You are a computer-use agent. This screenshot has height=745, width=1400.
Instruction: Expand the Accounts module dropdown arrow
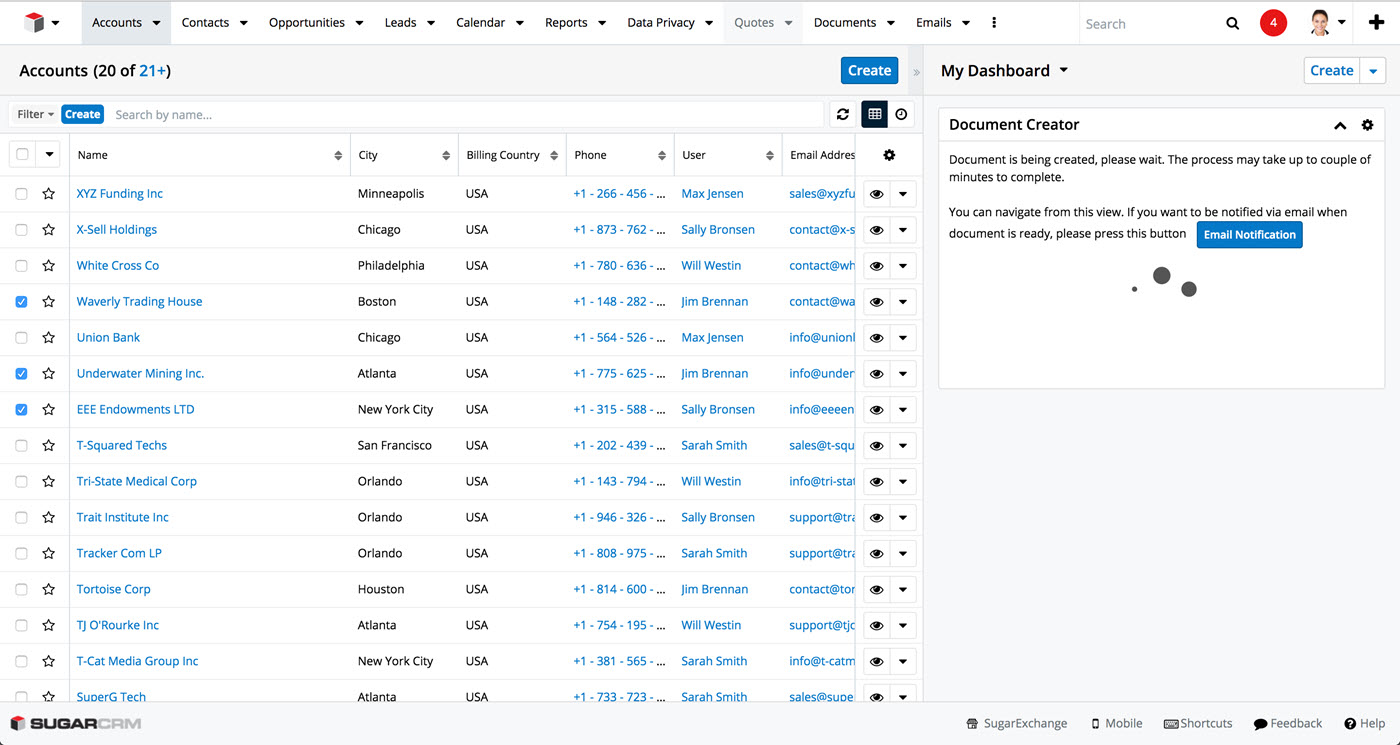tap(157, 23)
